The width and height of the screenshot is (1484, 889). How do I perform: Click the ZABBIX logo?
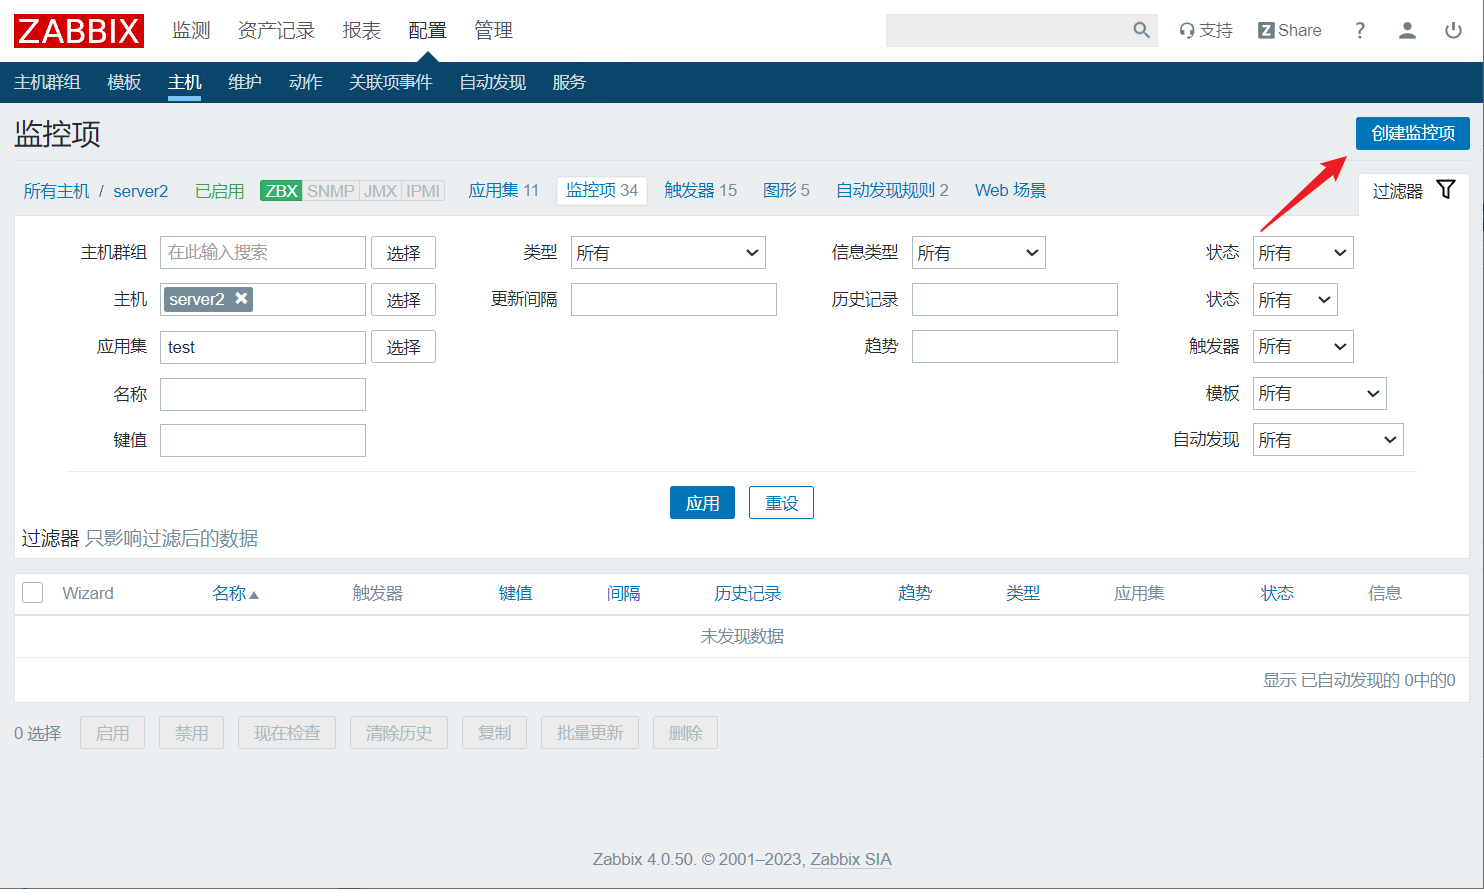79,31
